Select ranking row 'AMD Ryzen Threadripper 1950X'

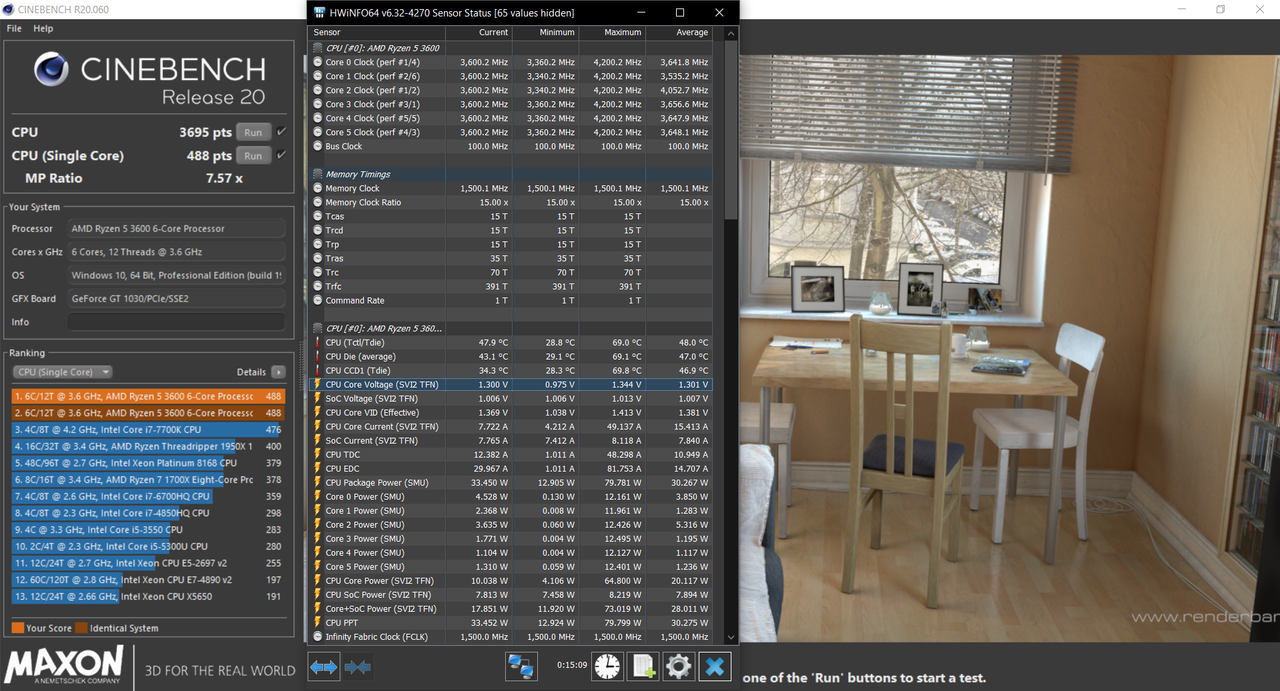point(148,446)
